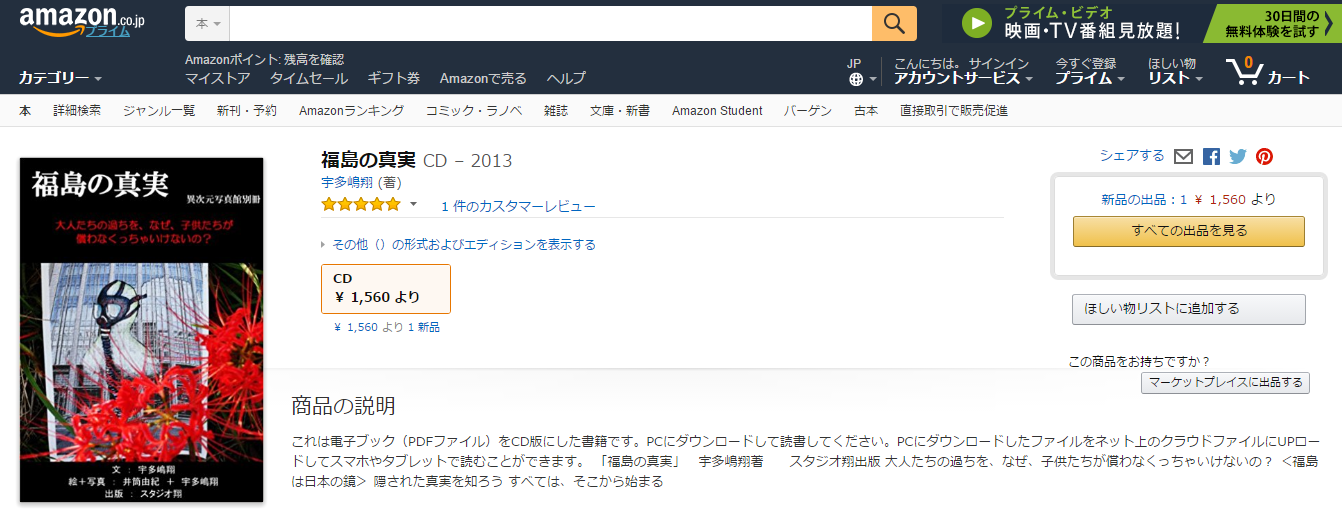The image size is (1342, 519).
Task: Click すべての出品を見る button
Action: point(1188,231)
